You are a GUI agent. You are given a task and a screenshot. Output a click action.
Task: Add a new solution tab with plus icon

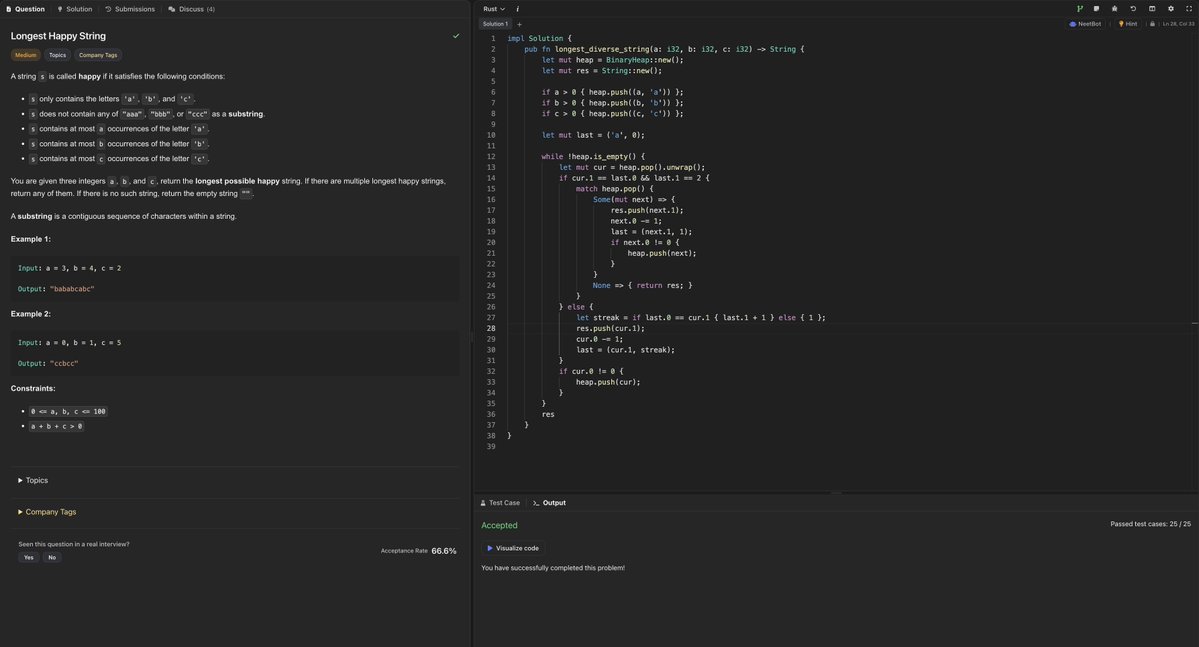point(519,24)
